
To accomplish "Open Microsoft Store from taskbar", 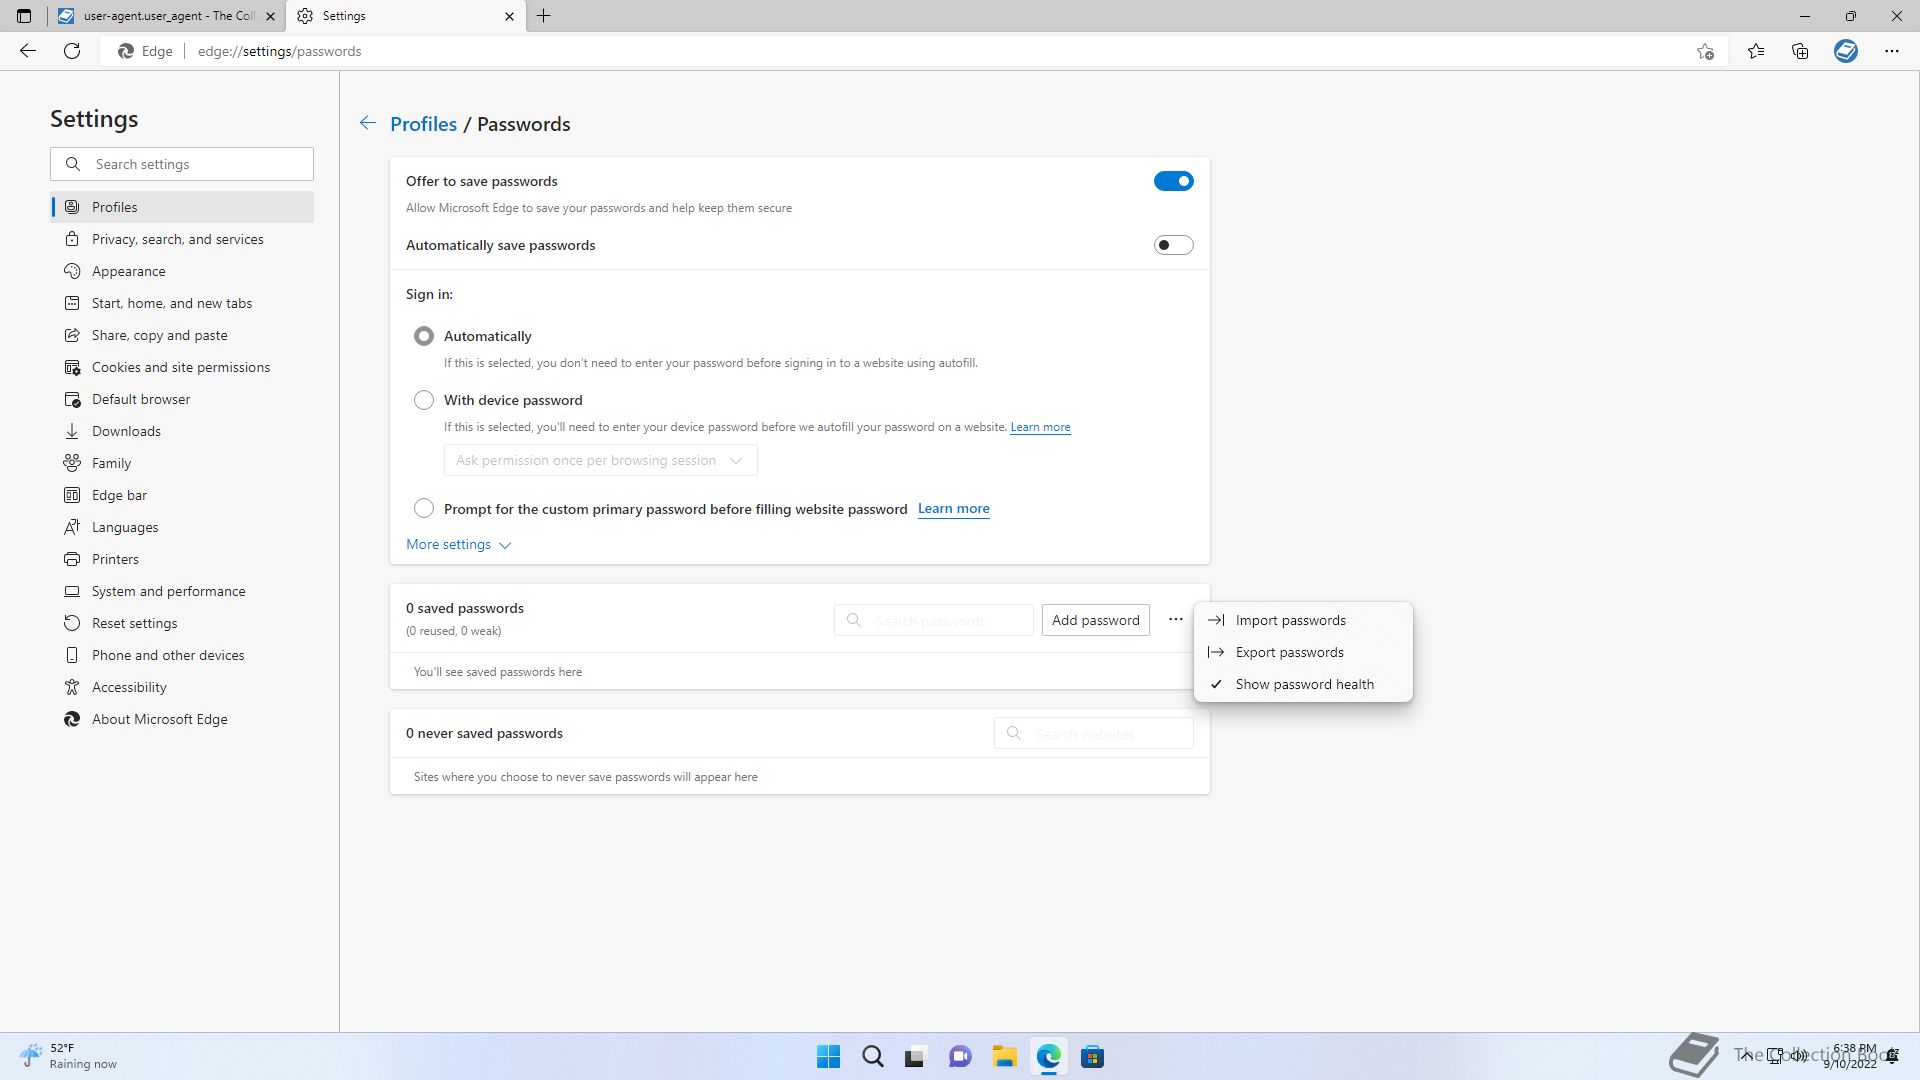I will [1092, 1057].
